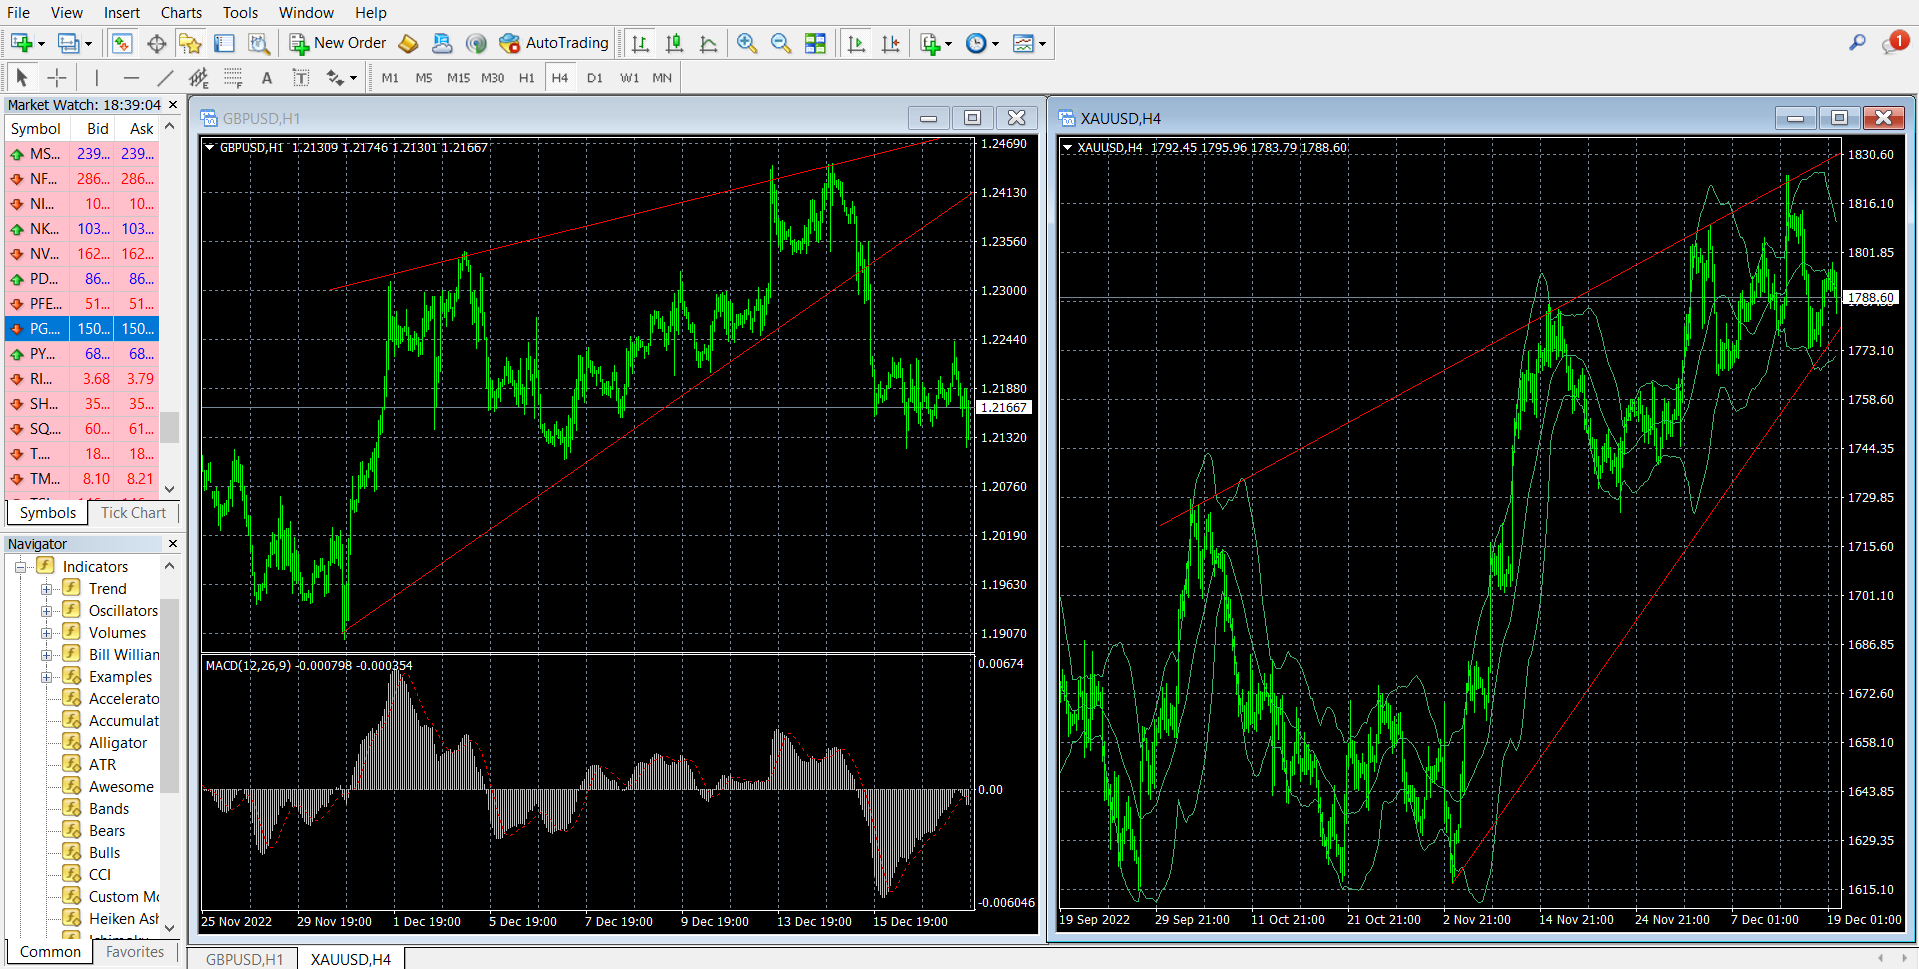The image size is (1919, 969).
Task: Click the Data Window crosshair icon
Action: (156, 43)
